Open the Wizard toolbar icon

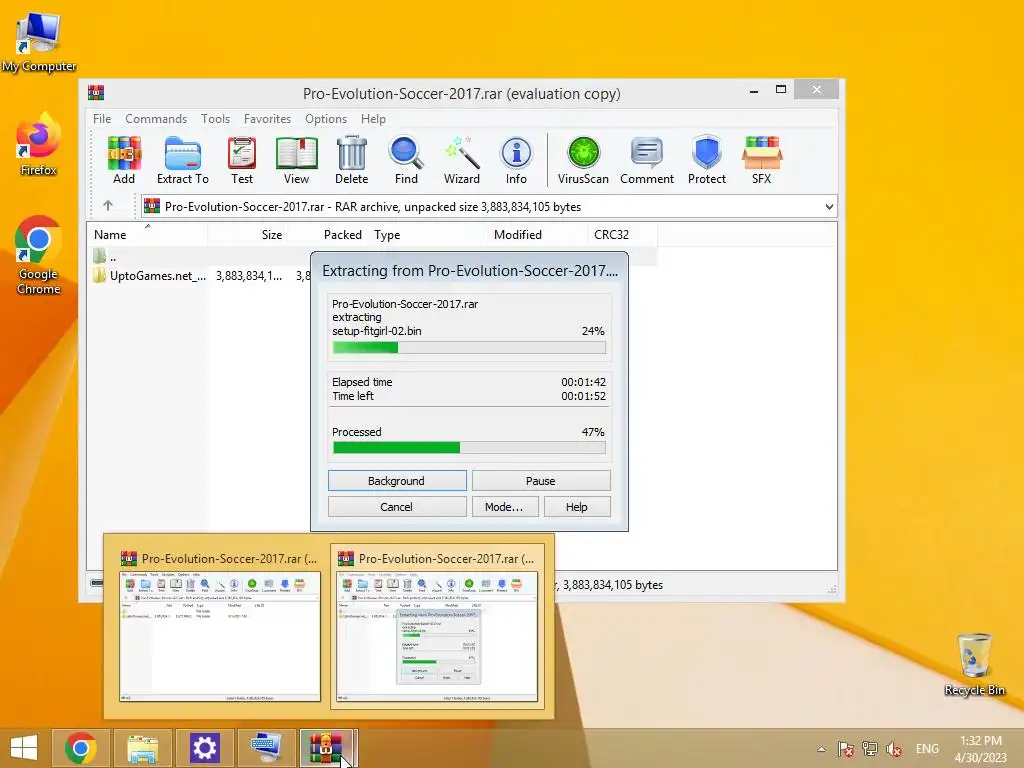tap(462, 160)
